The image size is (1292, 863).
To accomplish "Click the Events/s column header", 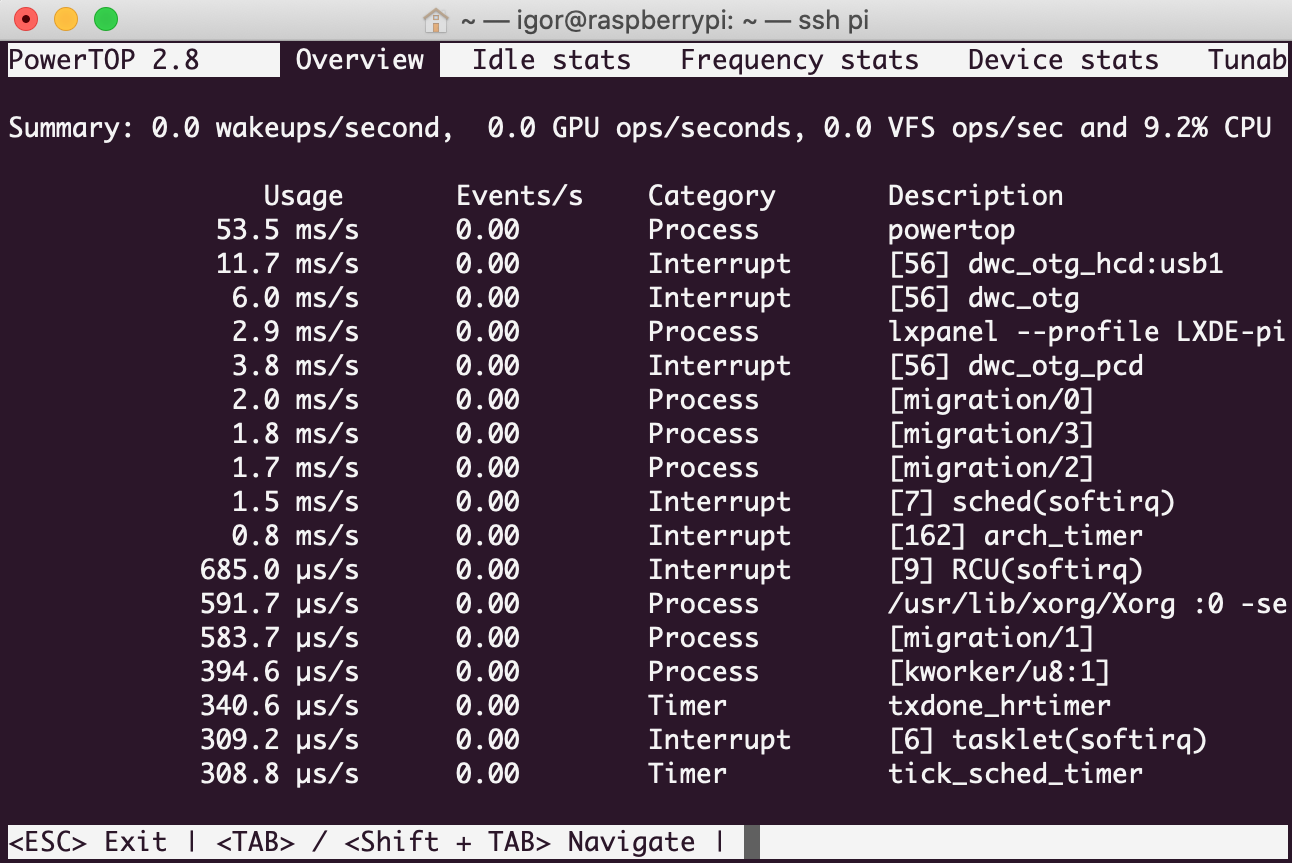I will (x=519, y=196).
